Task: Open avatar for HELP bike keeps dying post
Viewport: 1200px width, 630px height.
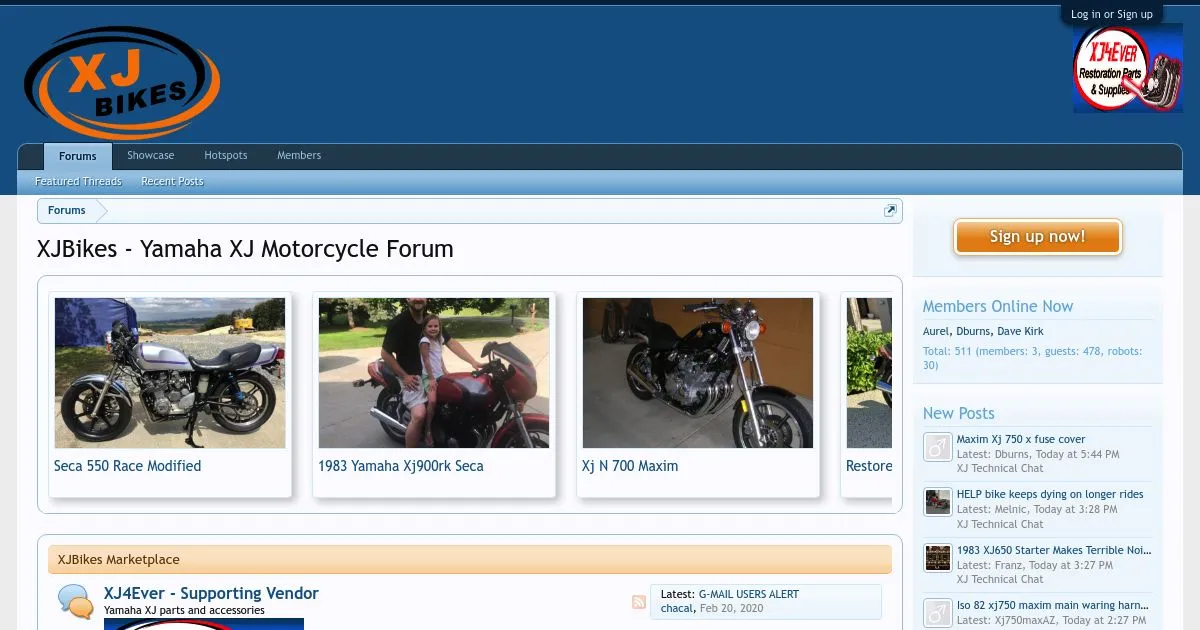Action: [937, 502]
